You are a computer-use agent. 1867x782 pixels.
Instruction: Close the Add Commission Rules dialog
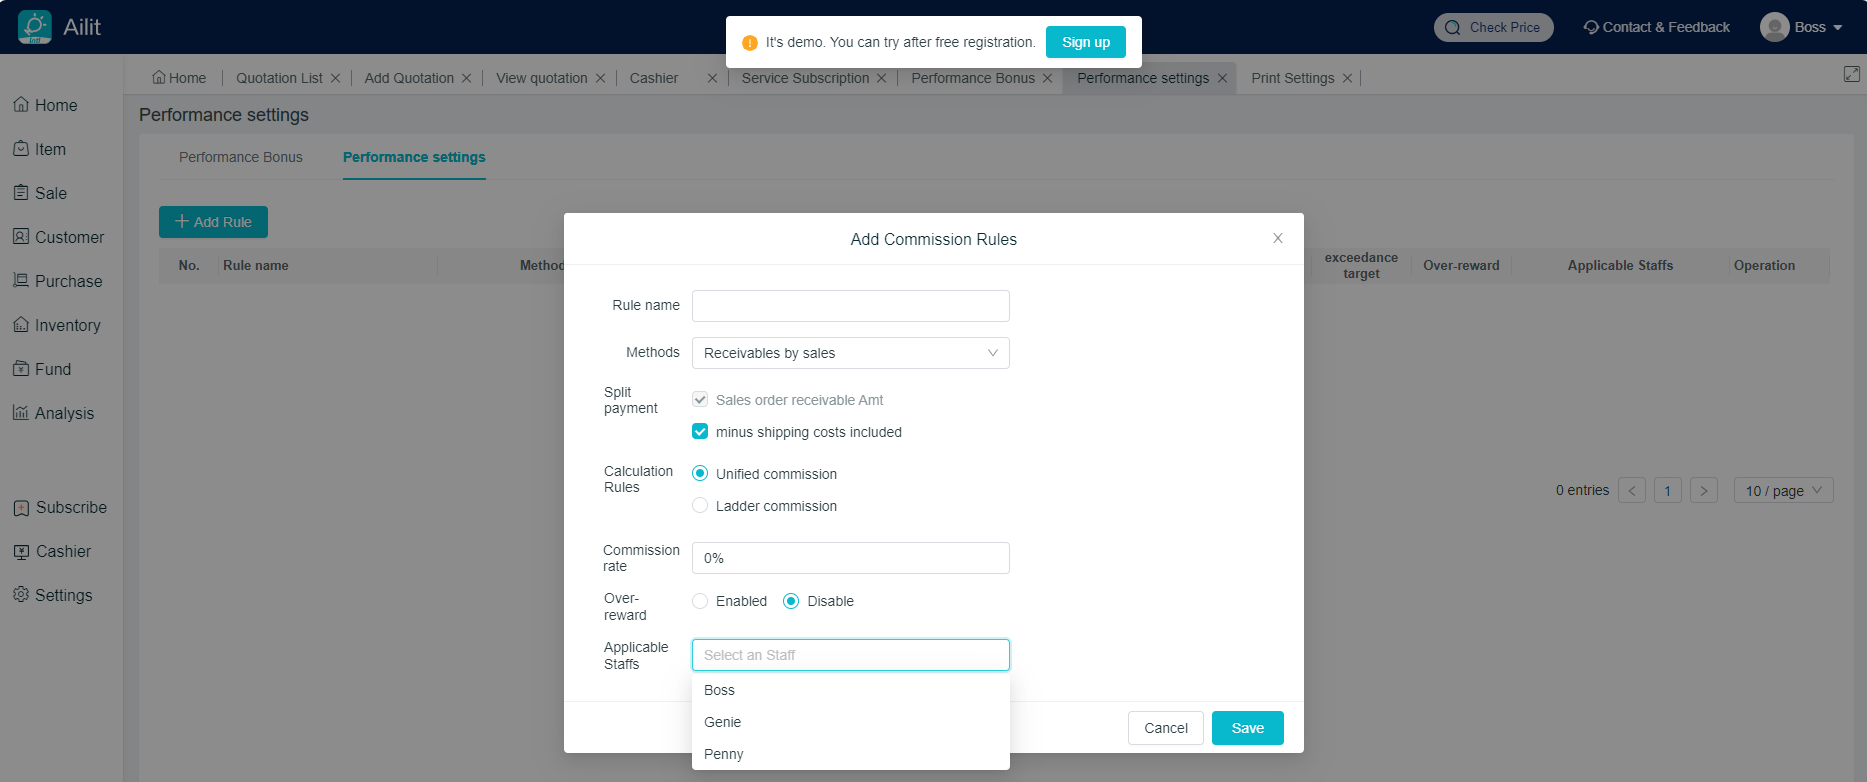coord(1277,238)
